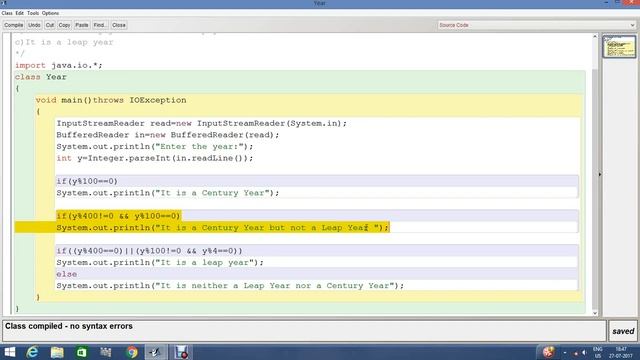Image resolution: width=640 pixels, height=360 pixels.
Task: Click the 'neither a Leap Year nor a Century Year' line
Action: pyautogui.click(x=230, y=286)
